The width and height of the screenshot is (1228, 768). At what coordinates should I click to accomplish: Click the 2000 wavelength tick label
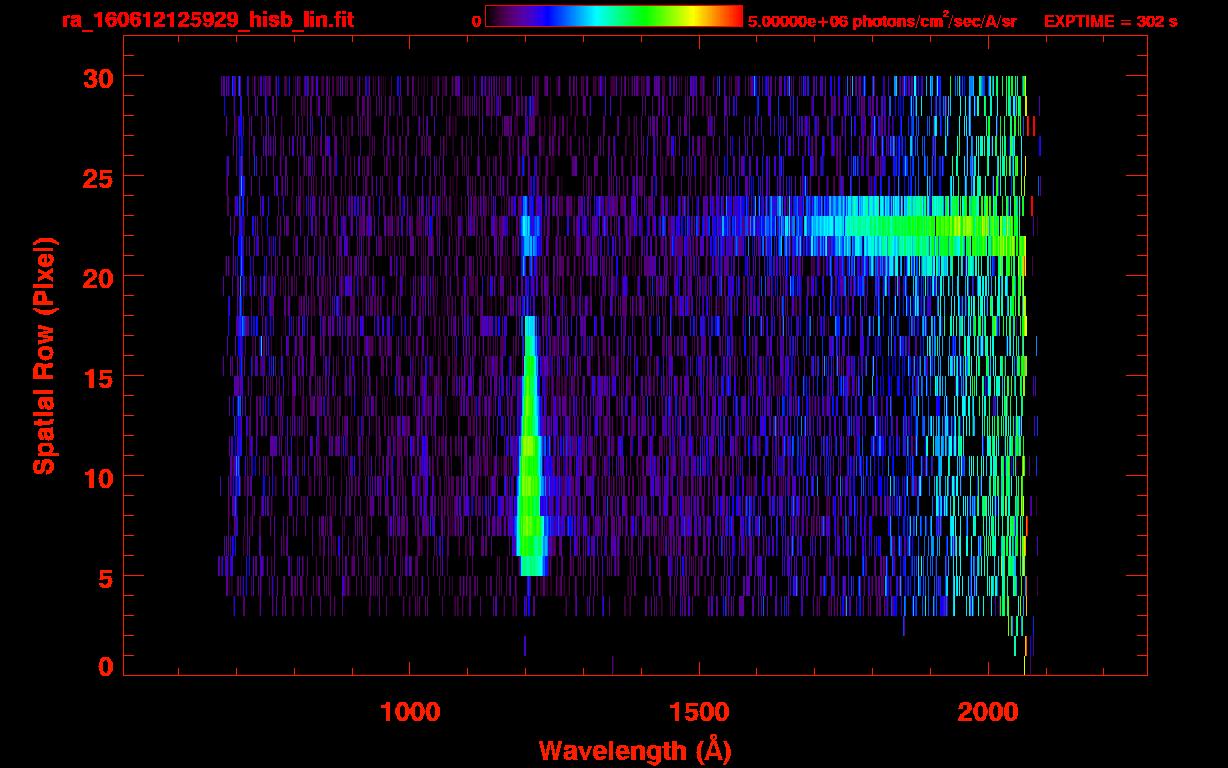tap(986, 712)
